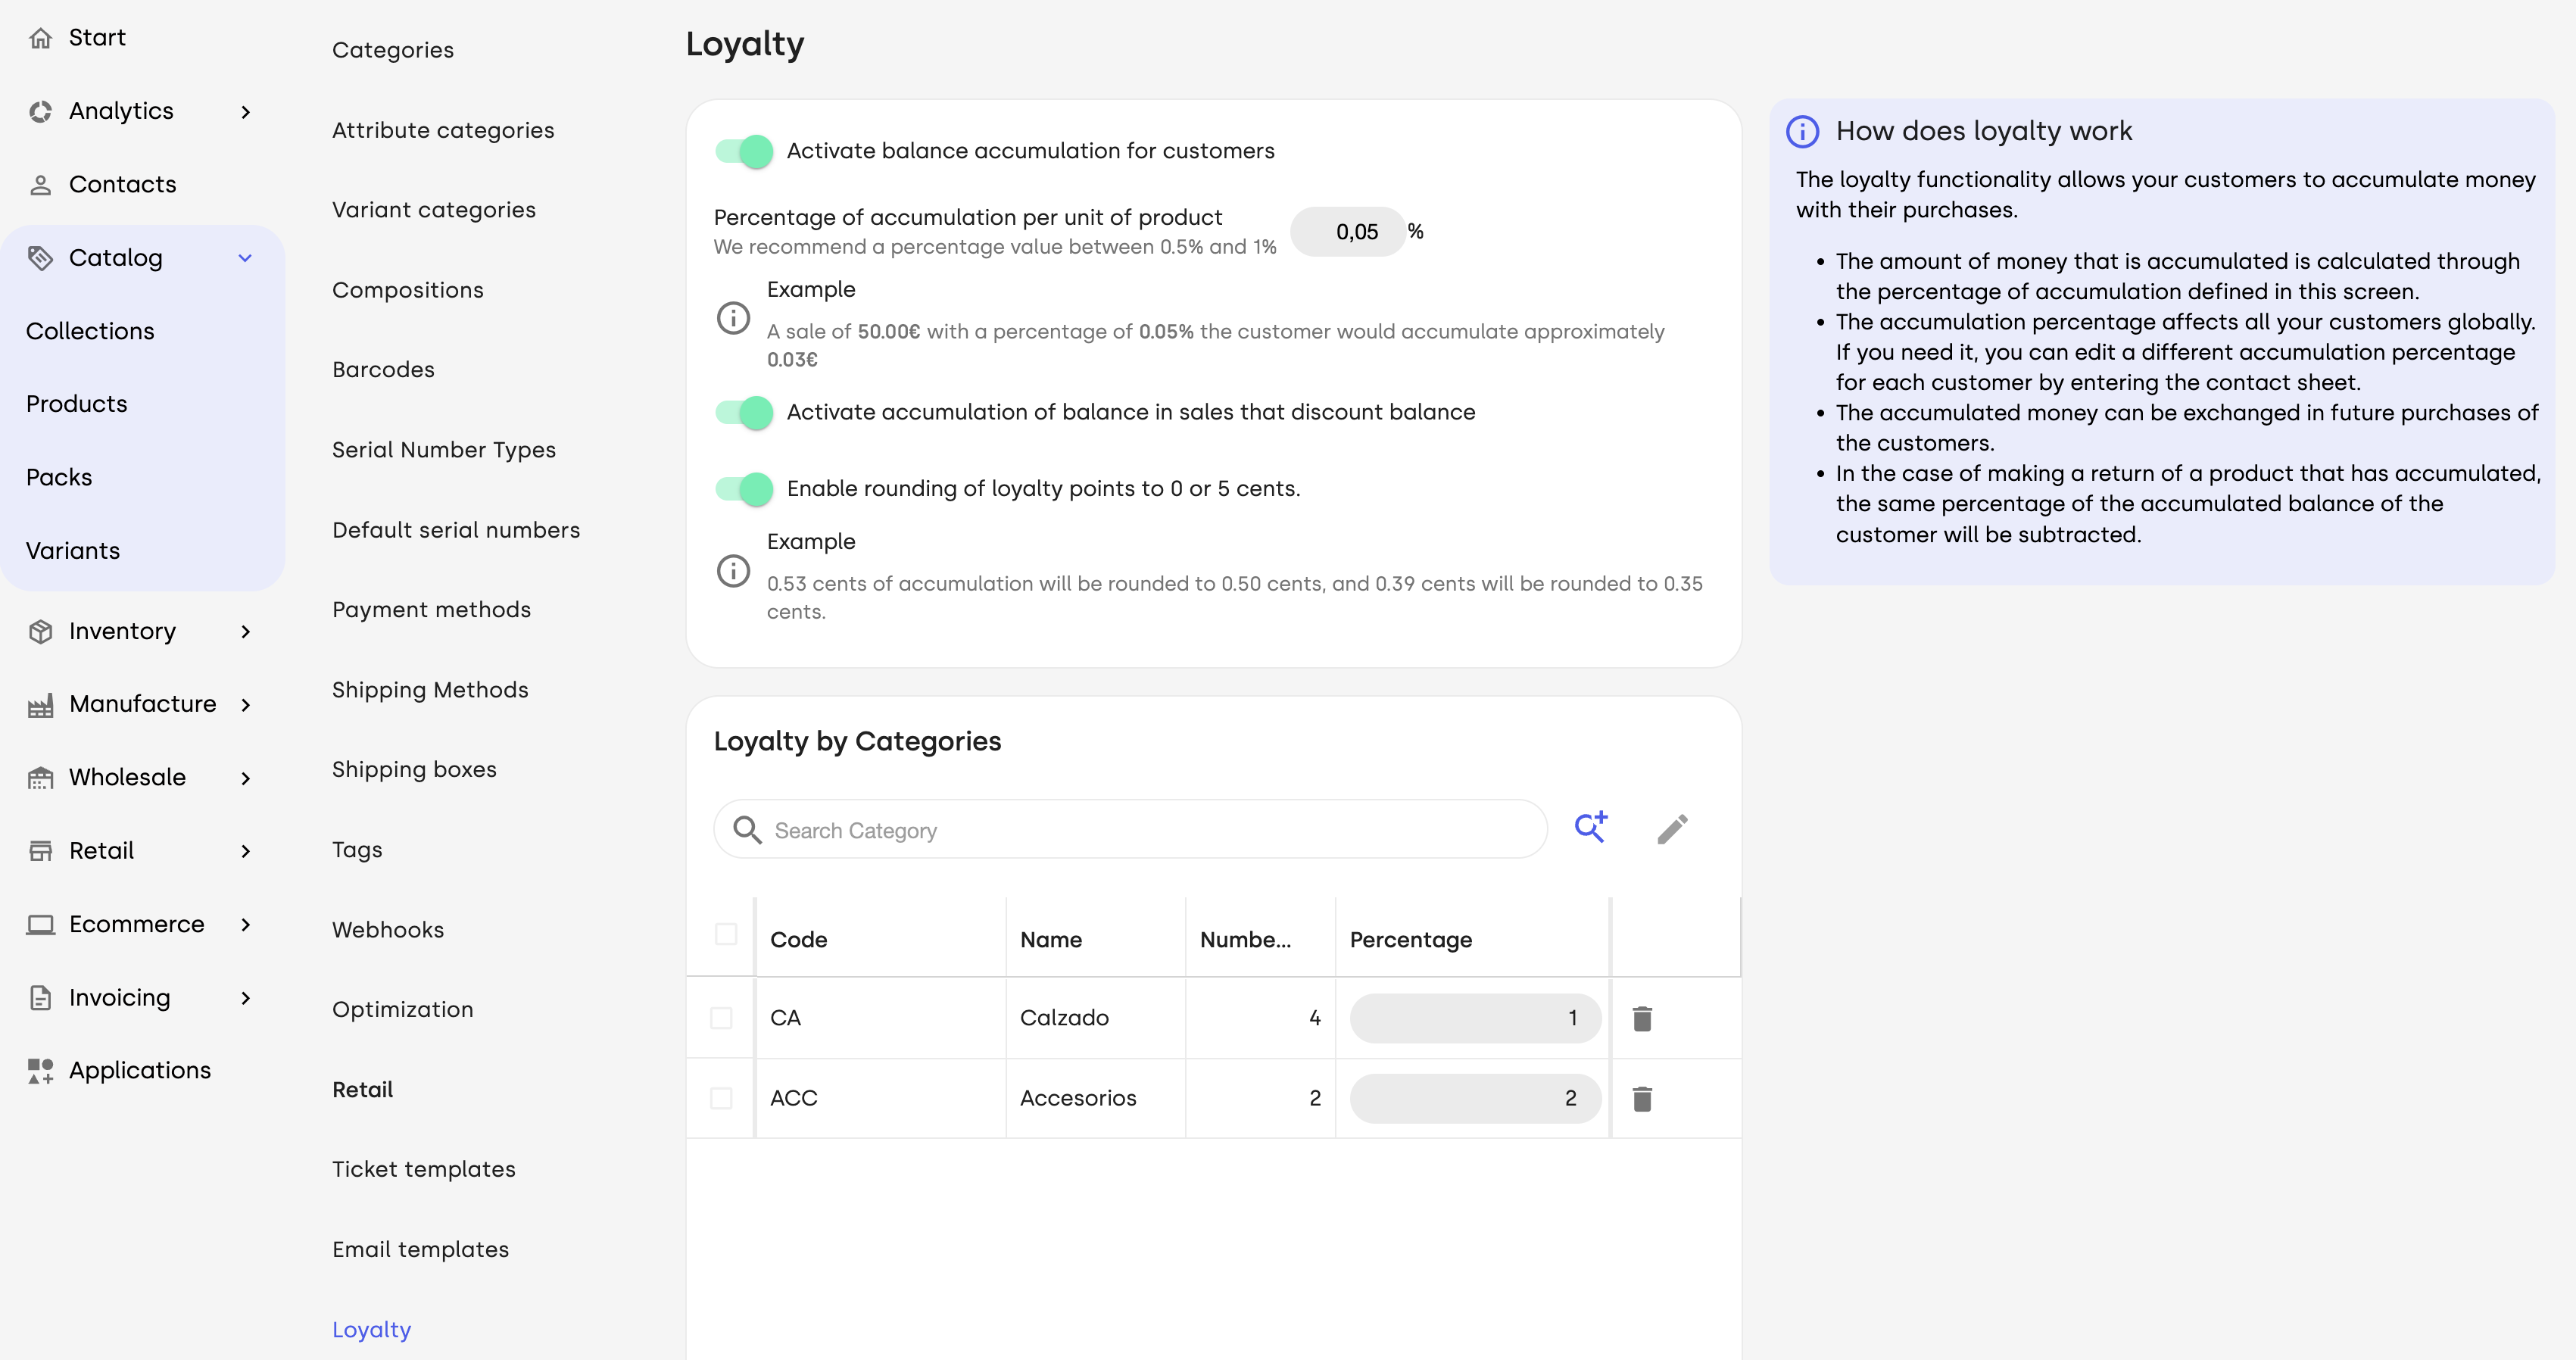The width and height of the screenshot is (2576, 1360).
Task: Expand the Analytics menu chevron
Action: tap(246, 112)
